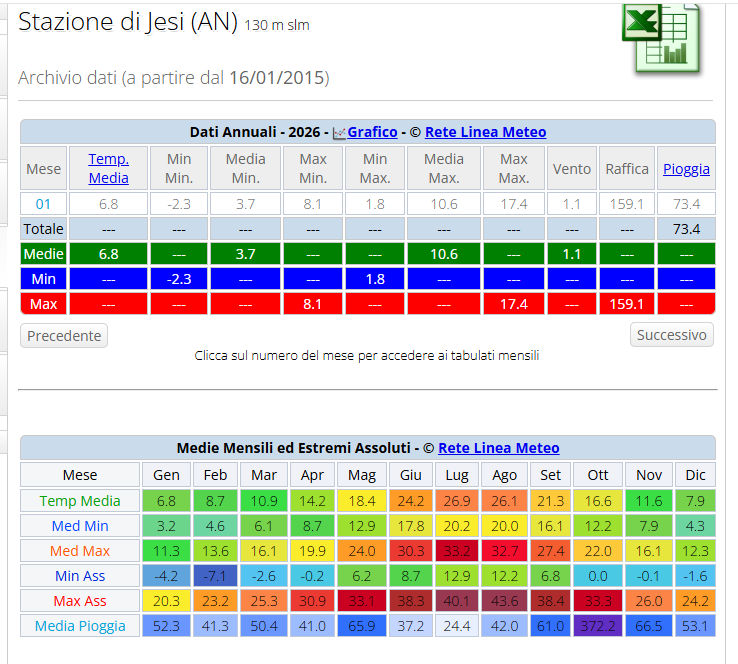Click the Stazione di Jesi heading
Viewport: 738px width, 664px height.
click(128, 22)
